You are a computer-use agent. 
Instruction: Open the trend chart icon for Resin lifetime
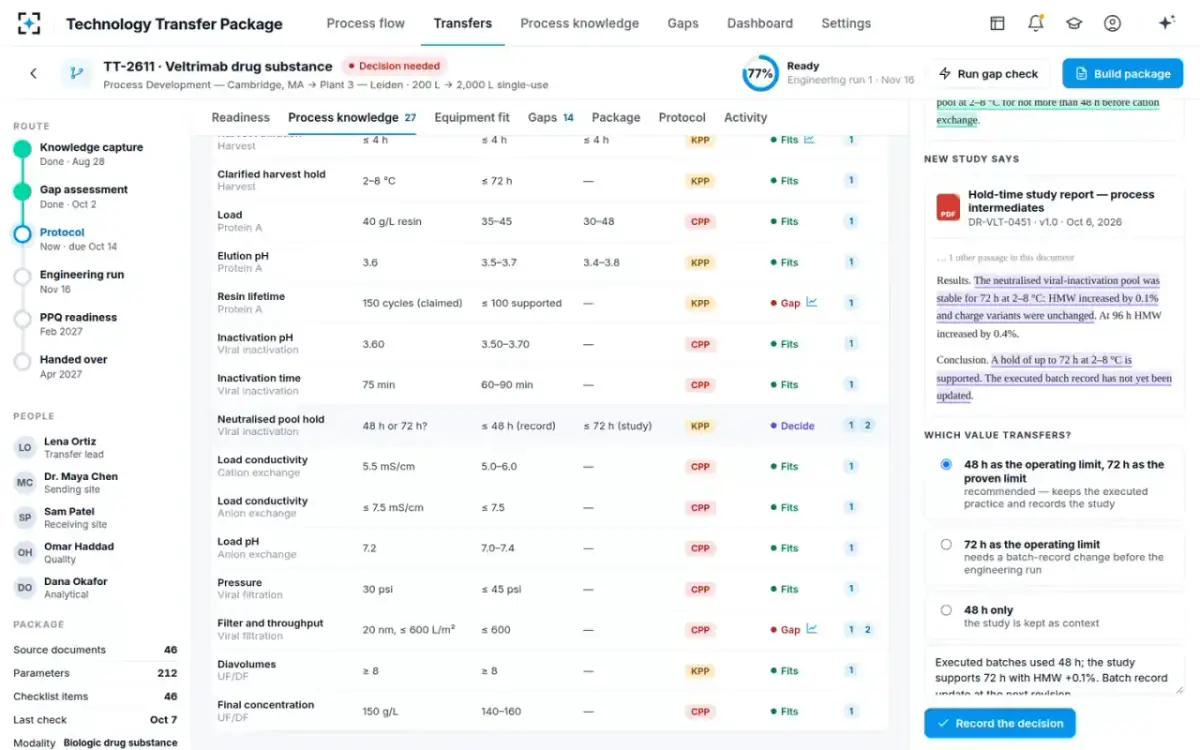pyautogui.click(x=812, y=302)
